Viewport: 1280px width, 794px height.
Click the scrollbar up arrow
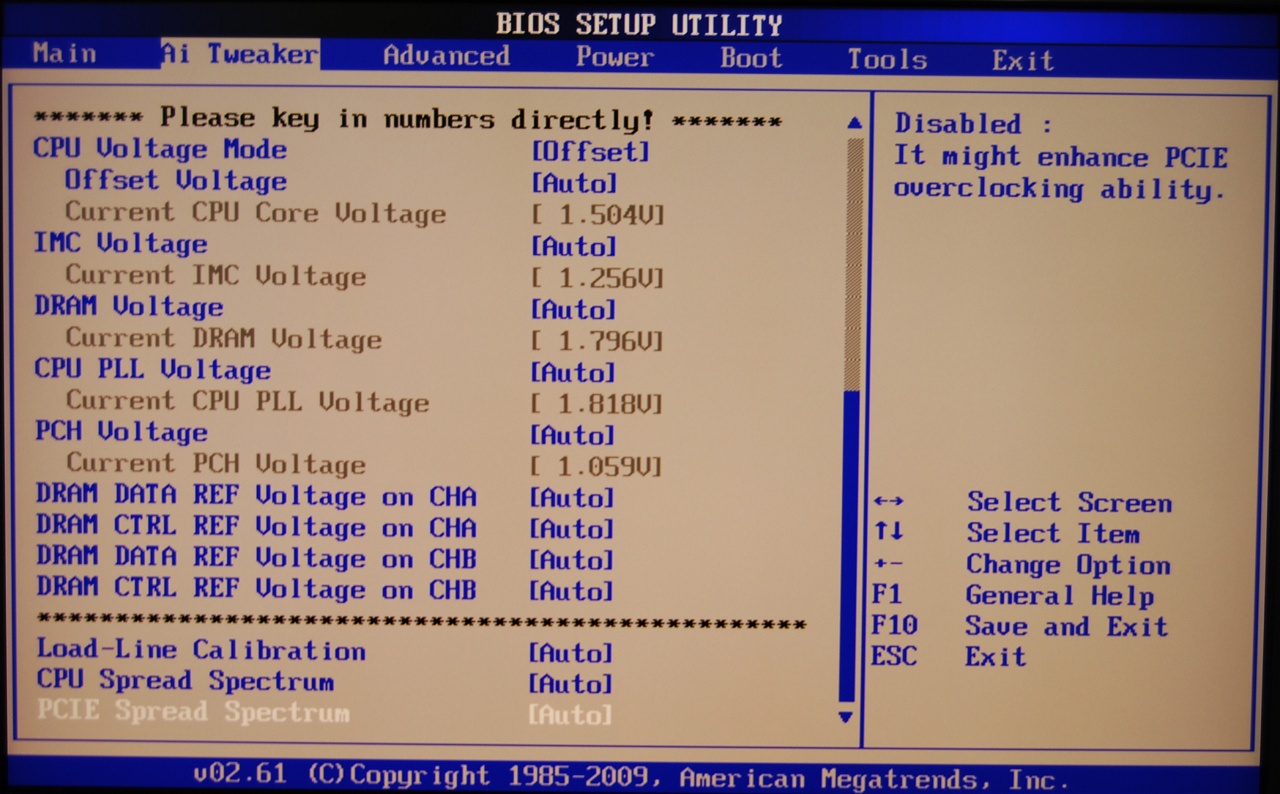[x=853, y=123]
